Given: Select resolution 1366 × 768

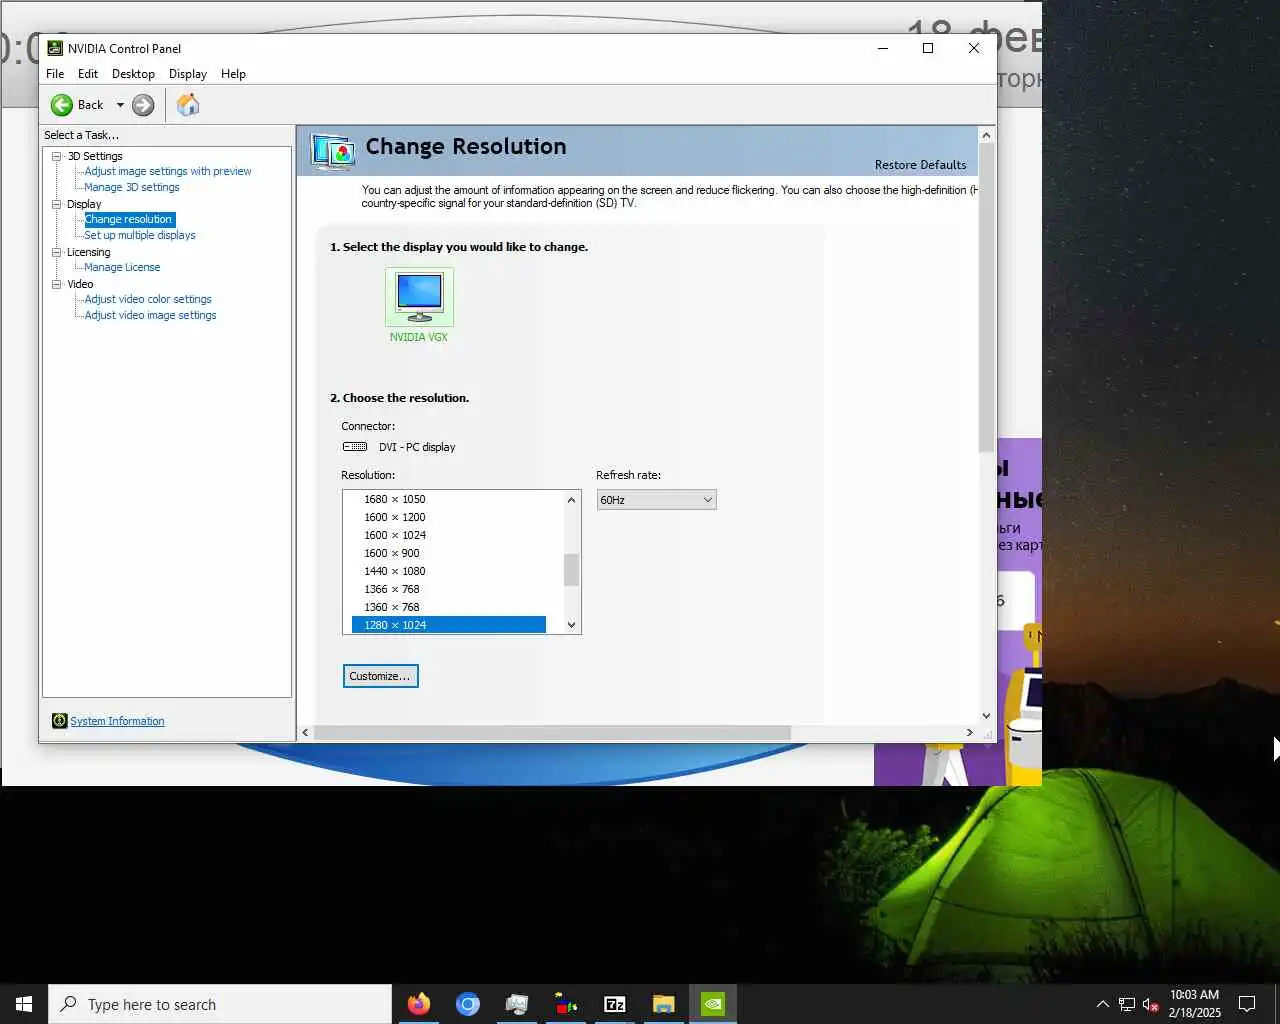Looking at the screenshot, I should pos(449,589).
